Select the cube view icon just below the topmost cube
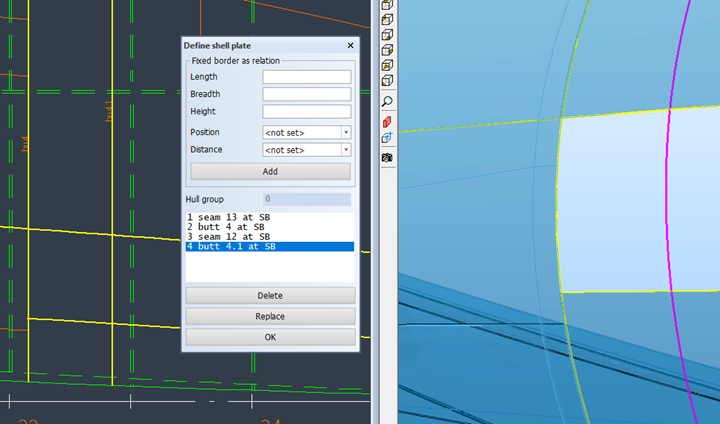This screenshot has width=720, height=424. coord(387,18)
